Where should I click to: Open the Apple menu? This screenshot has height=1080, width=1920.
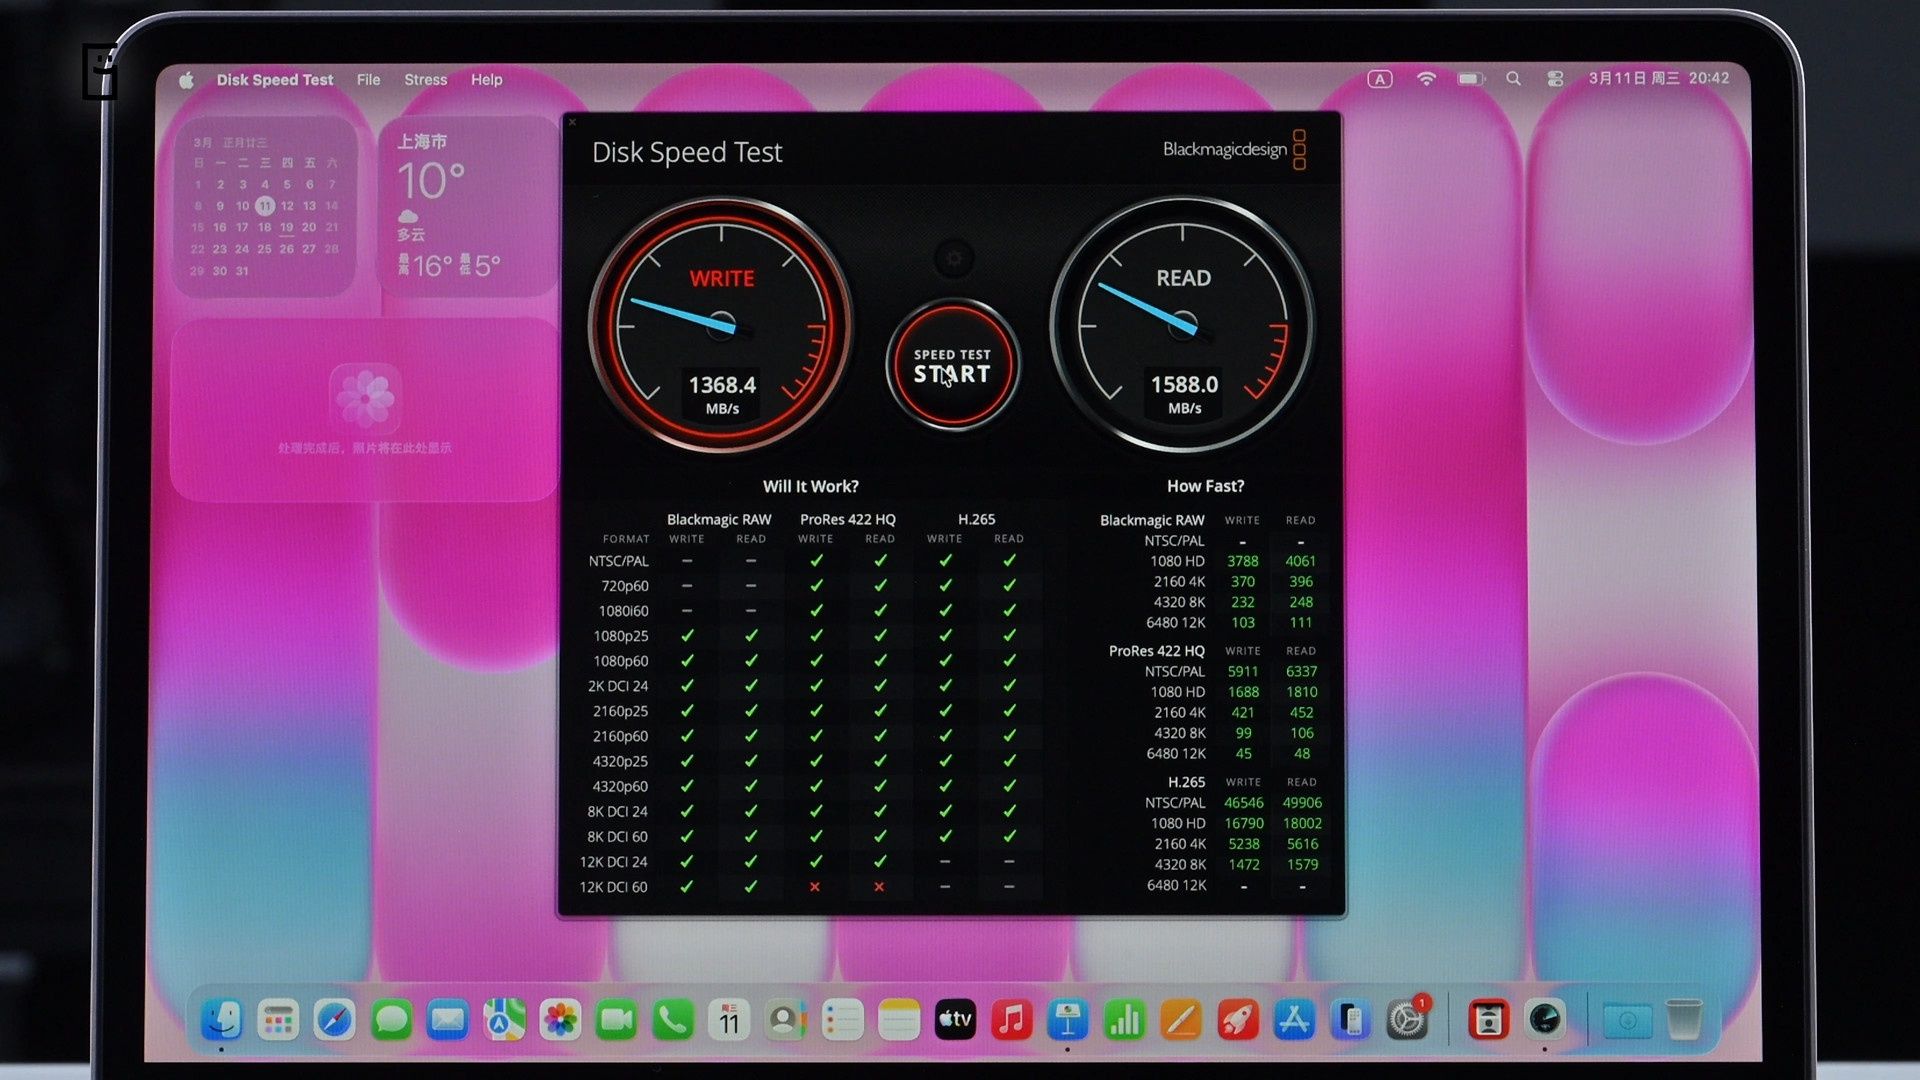[186, 80]
